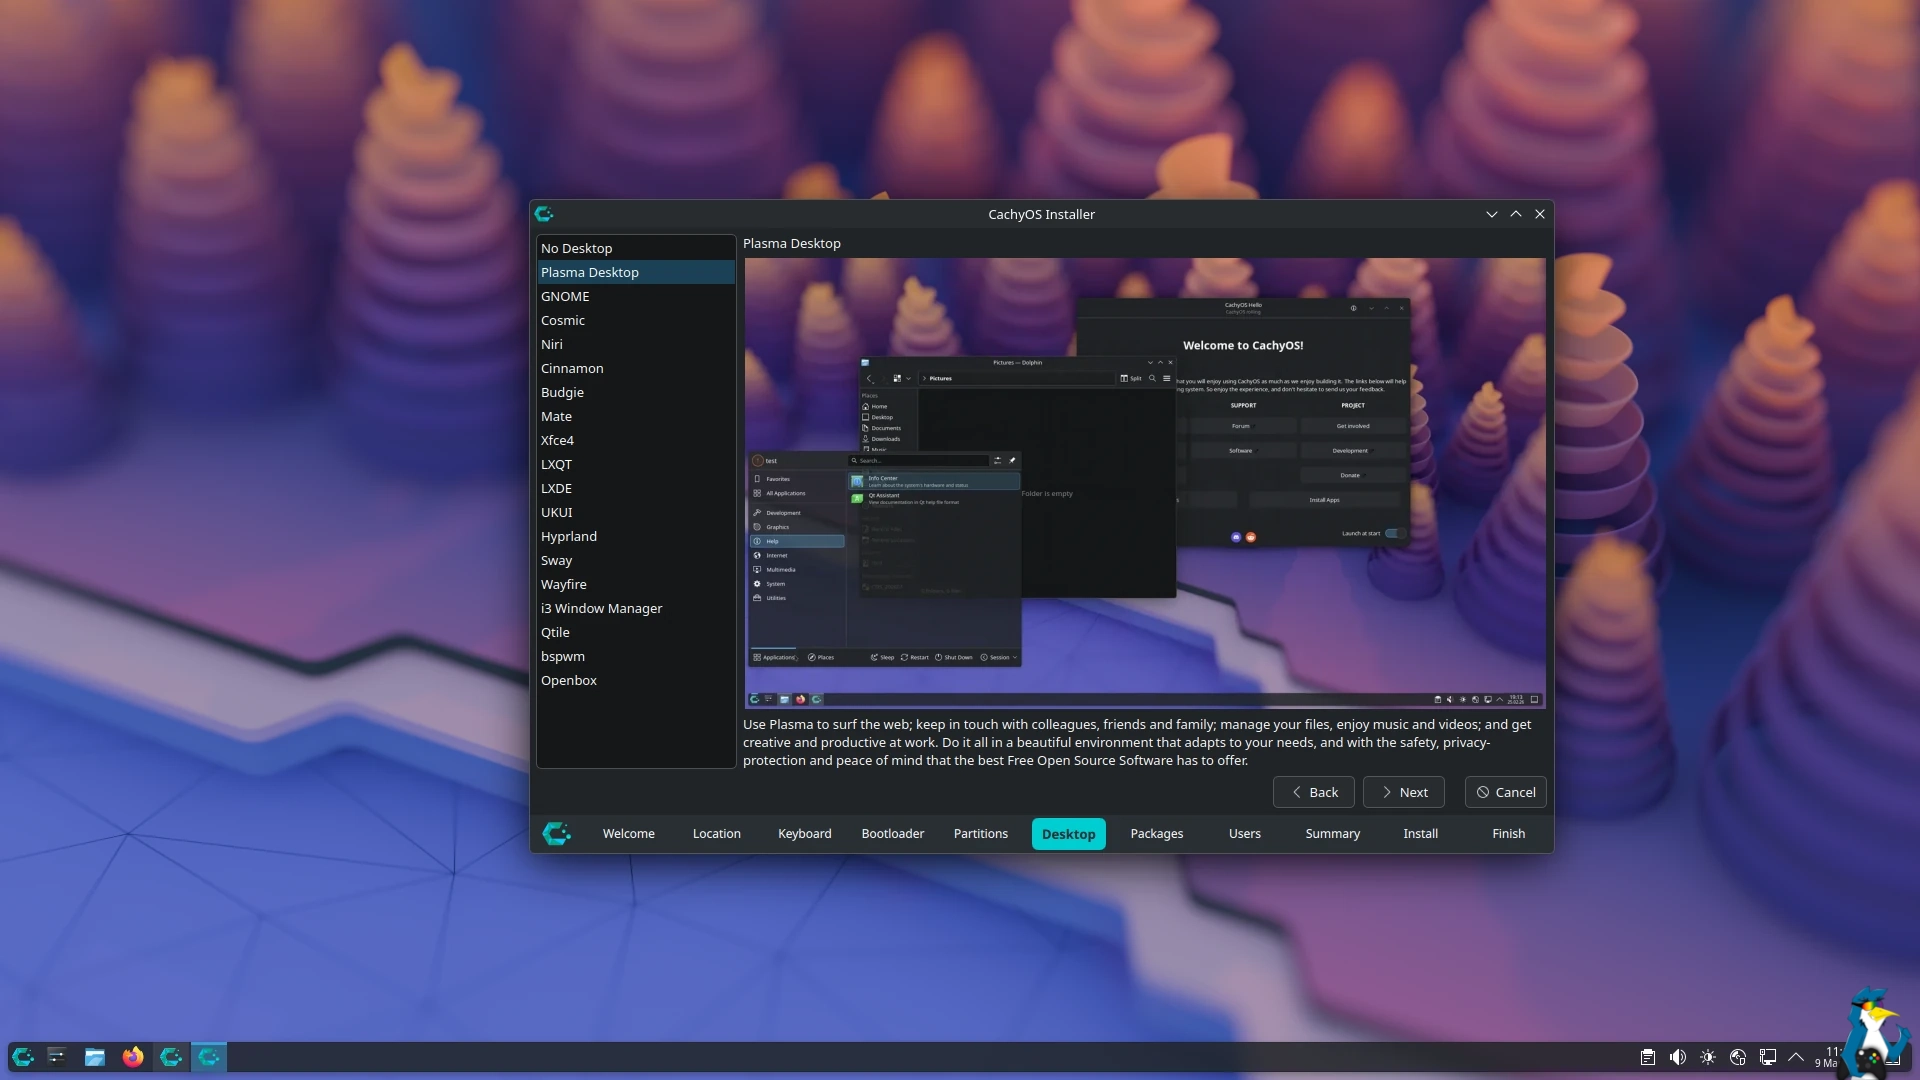This screenshot has width=1920, height=1080.
Task: Open the brightness tray icon
Action: (1708, 1057)
